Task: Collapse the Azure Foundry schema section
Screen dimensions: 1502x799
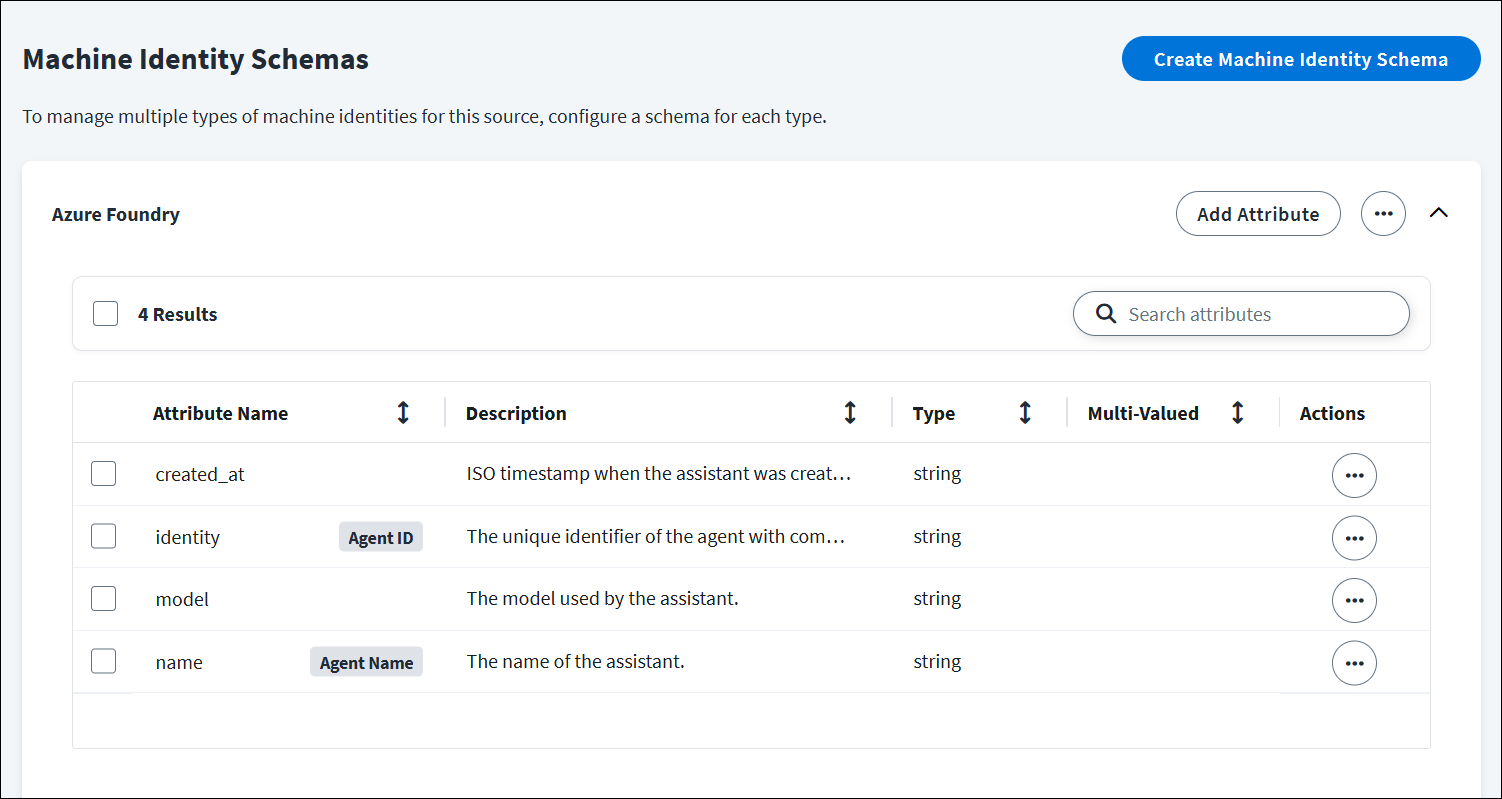Action: [x=1438, y=213]
